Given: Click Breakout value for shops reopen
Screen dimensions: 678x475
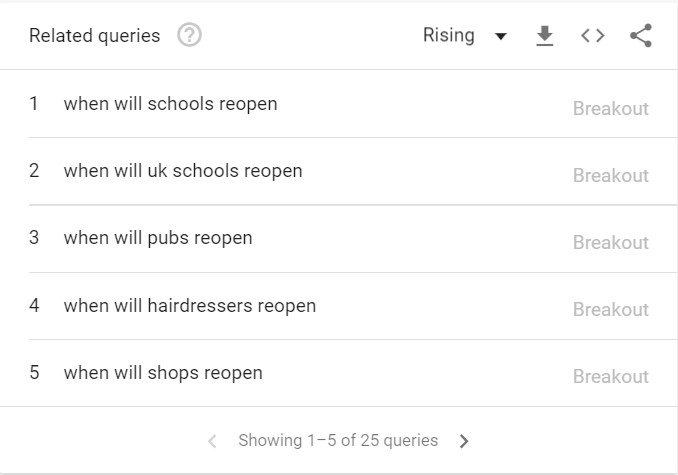Looking at the screenshot, I should pyautogui.click(x=610, y=376).
